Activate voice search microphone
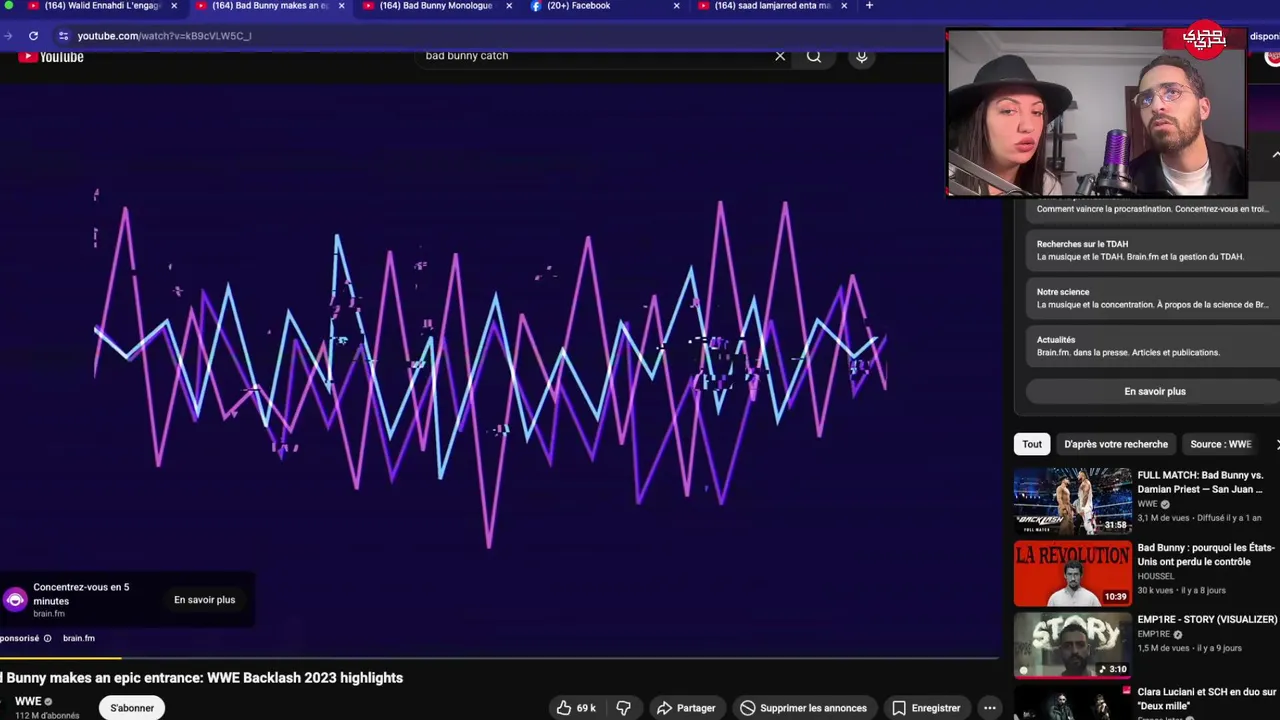1280x720 pixels. tap(861, 56)
